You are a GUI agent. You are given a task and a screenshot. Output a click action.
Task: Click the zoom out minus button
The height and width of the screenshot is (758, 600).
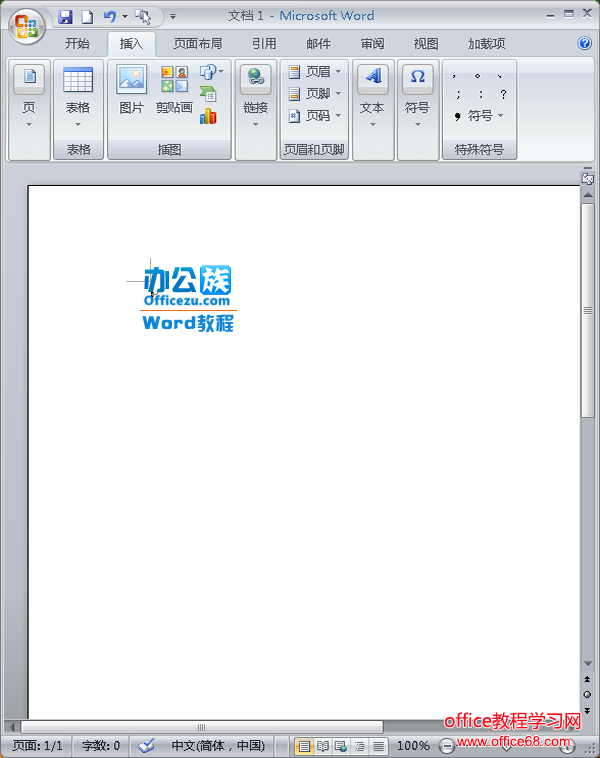tap(448, 746)
